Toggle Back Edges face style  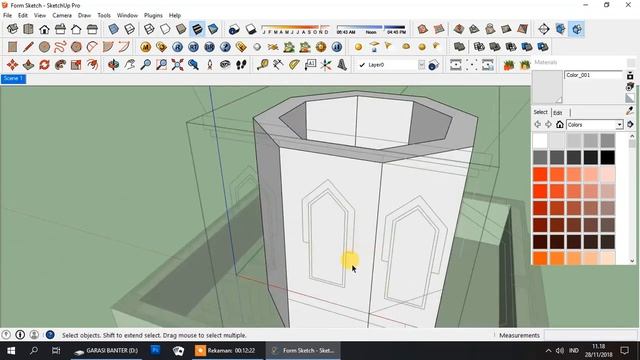point(129,29)
